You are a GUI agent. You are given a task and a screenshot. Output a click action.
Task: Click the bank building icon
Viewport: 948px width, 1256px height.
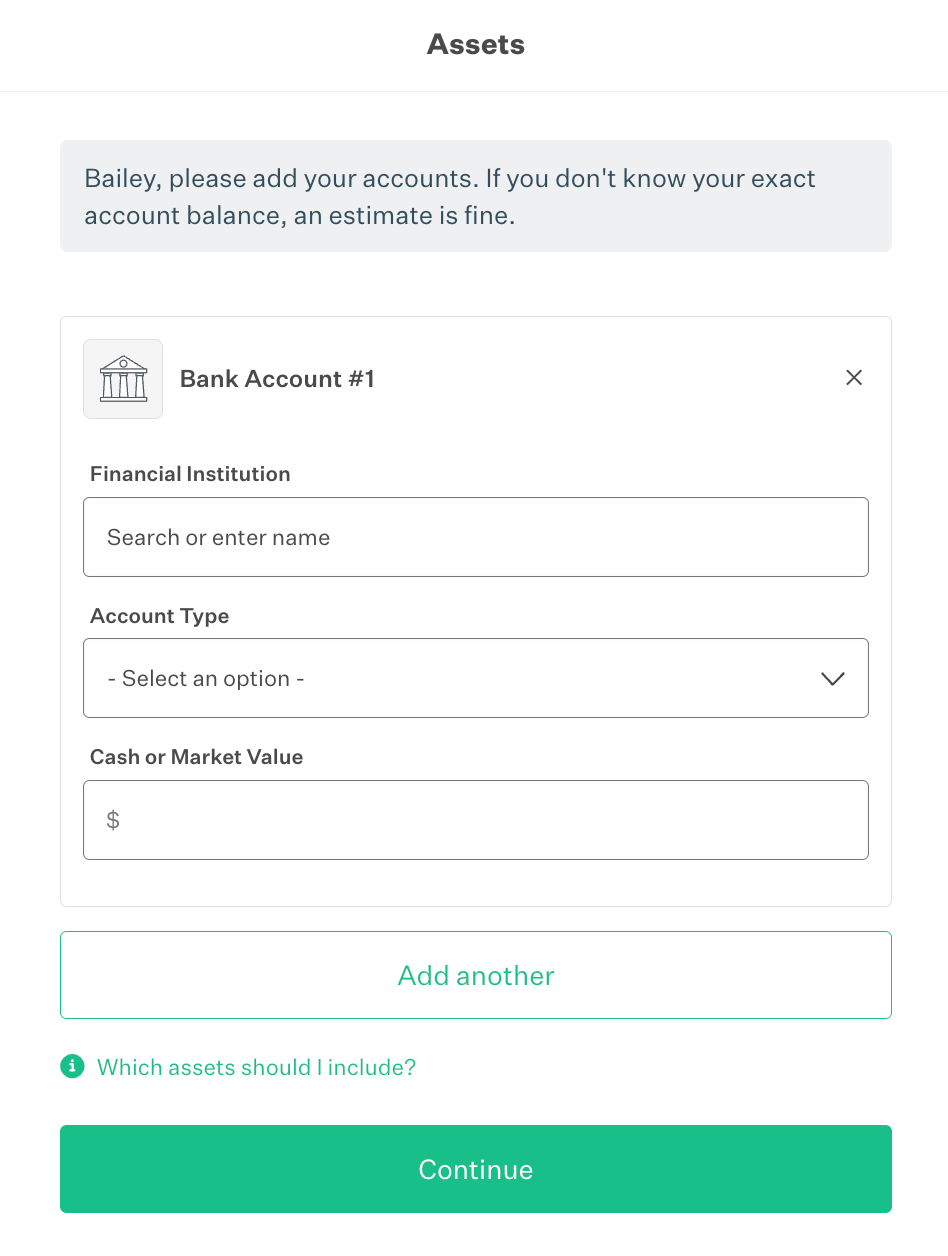[x=123, y=378]
